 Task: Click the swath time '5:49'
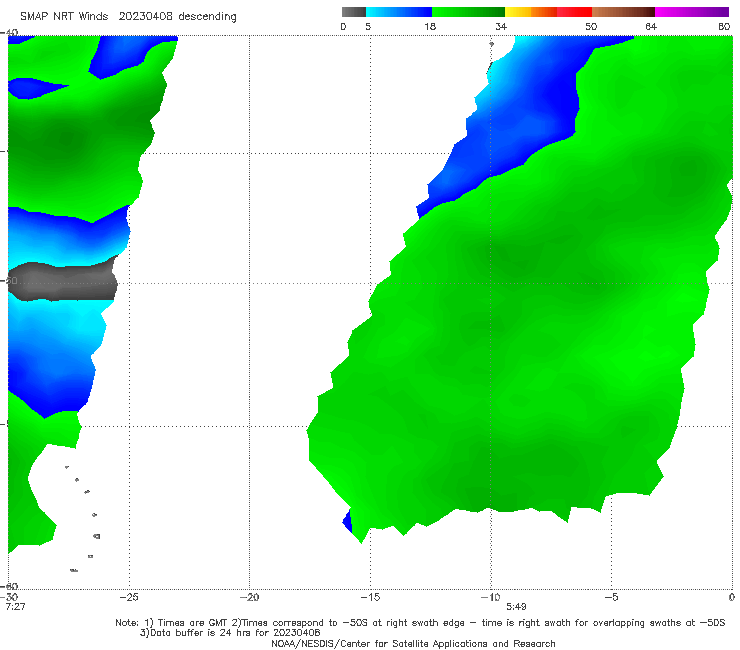coord(516,607)
